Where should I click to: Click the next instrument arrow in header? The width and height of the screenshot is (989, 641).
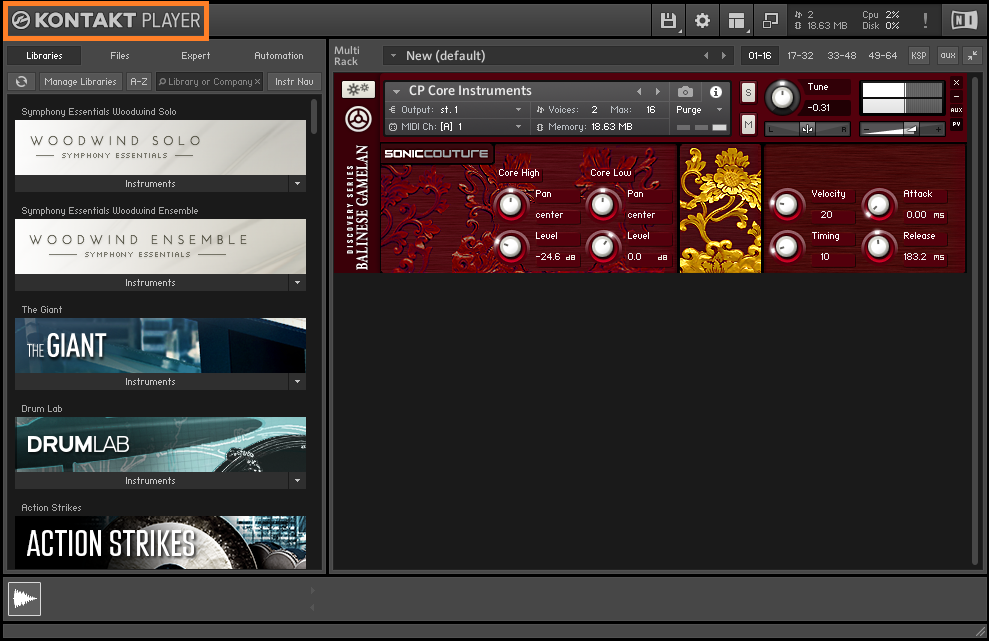click(657, 91)
